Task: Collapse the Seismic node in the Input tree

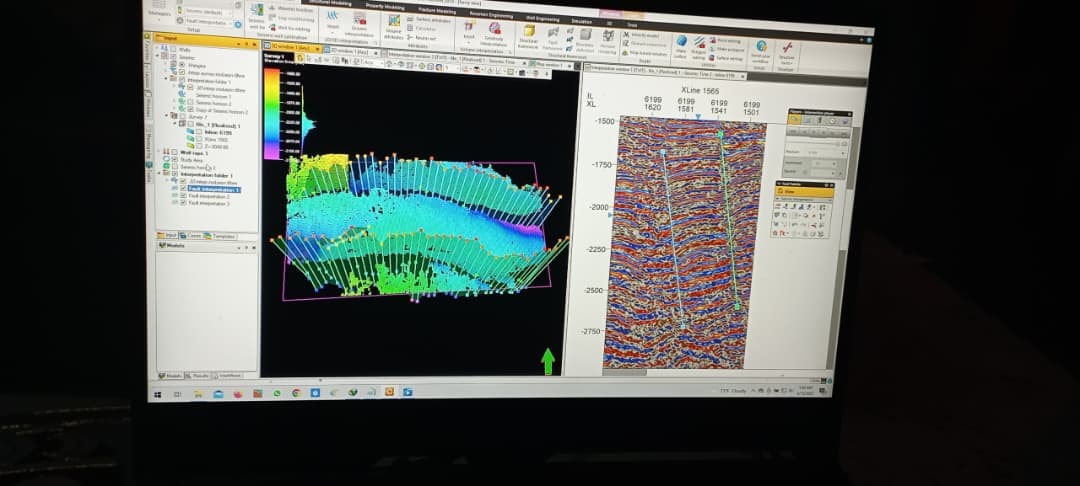Action: point(157,56)
